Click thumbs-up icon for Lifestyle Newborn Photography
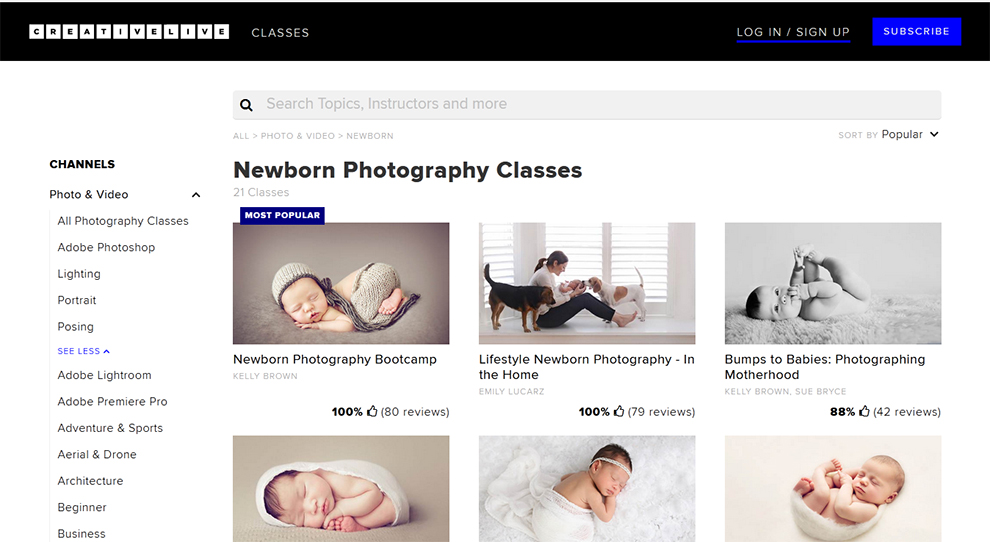990x542 pixels. [x=618, y=411]
